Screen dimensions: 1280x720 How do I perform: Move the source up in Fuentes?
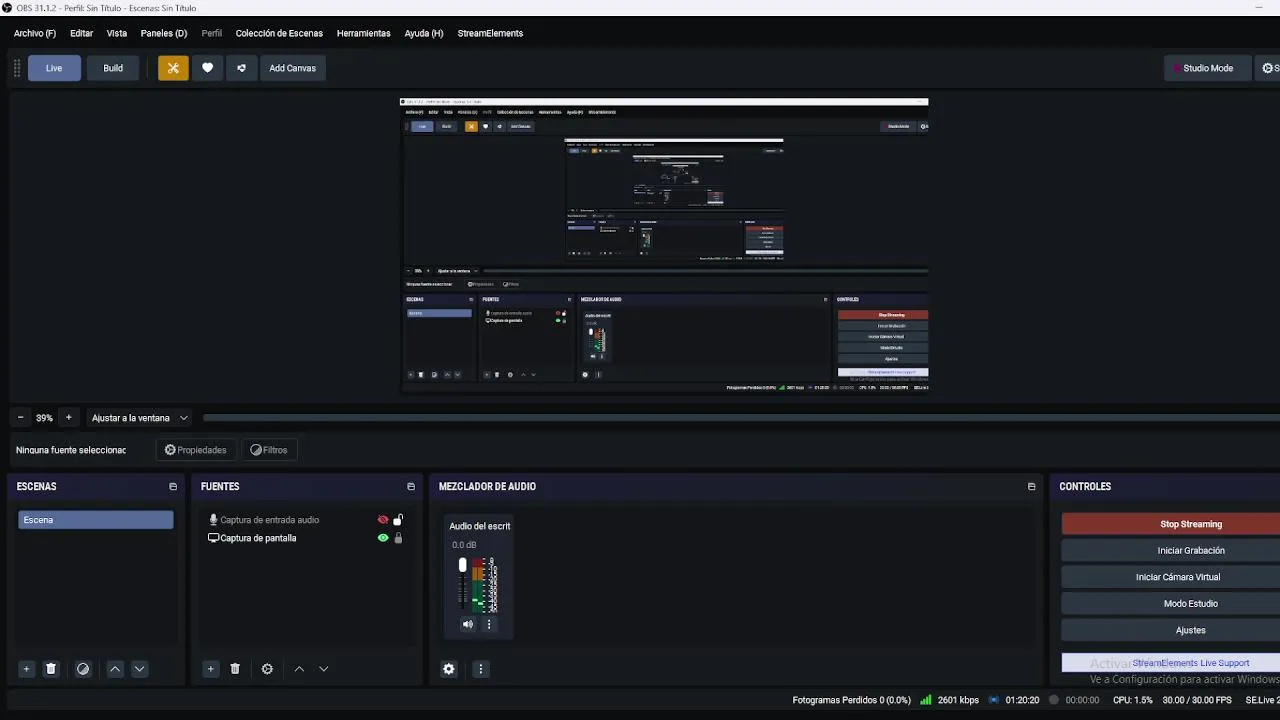click(299, 669)
